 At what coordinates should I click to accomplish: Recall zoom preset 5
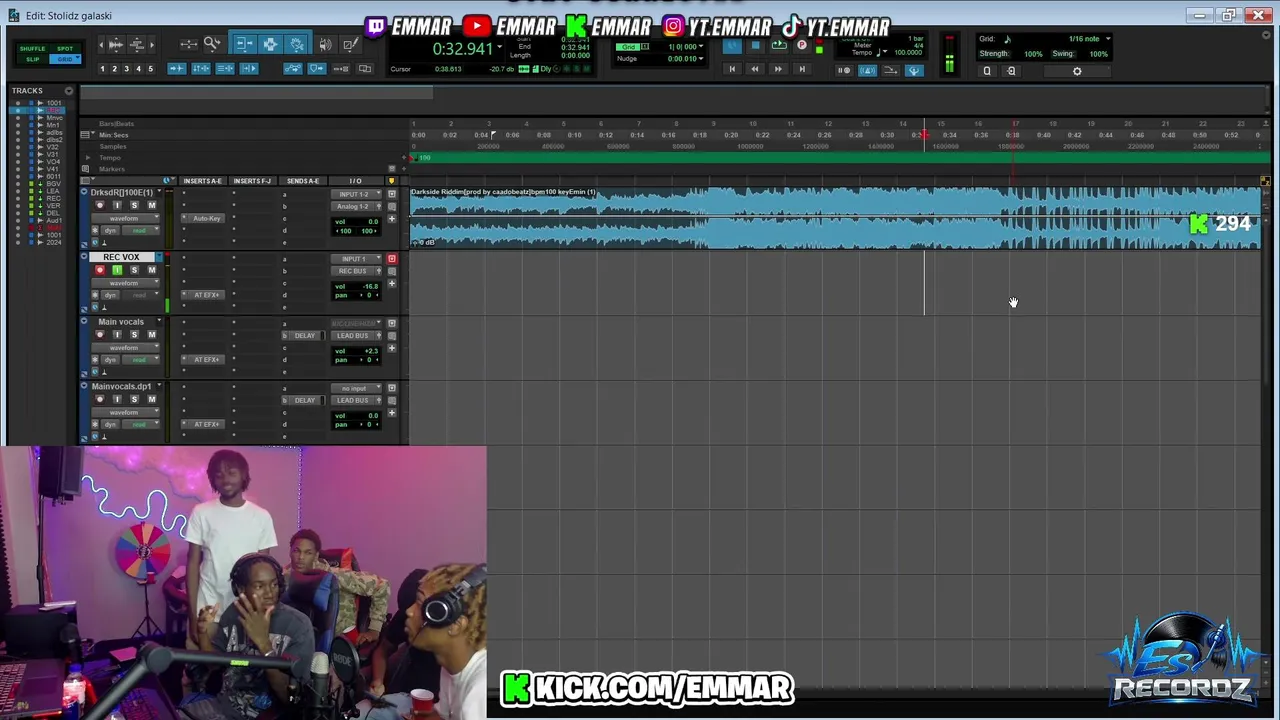tap(151, 69)
